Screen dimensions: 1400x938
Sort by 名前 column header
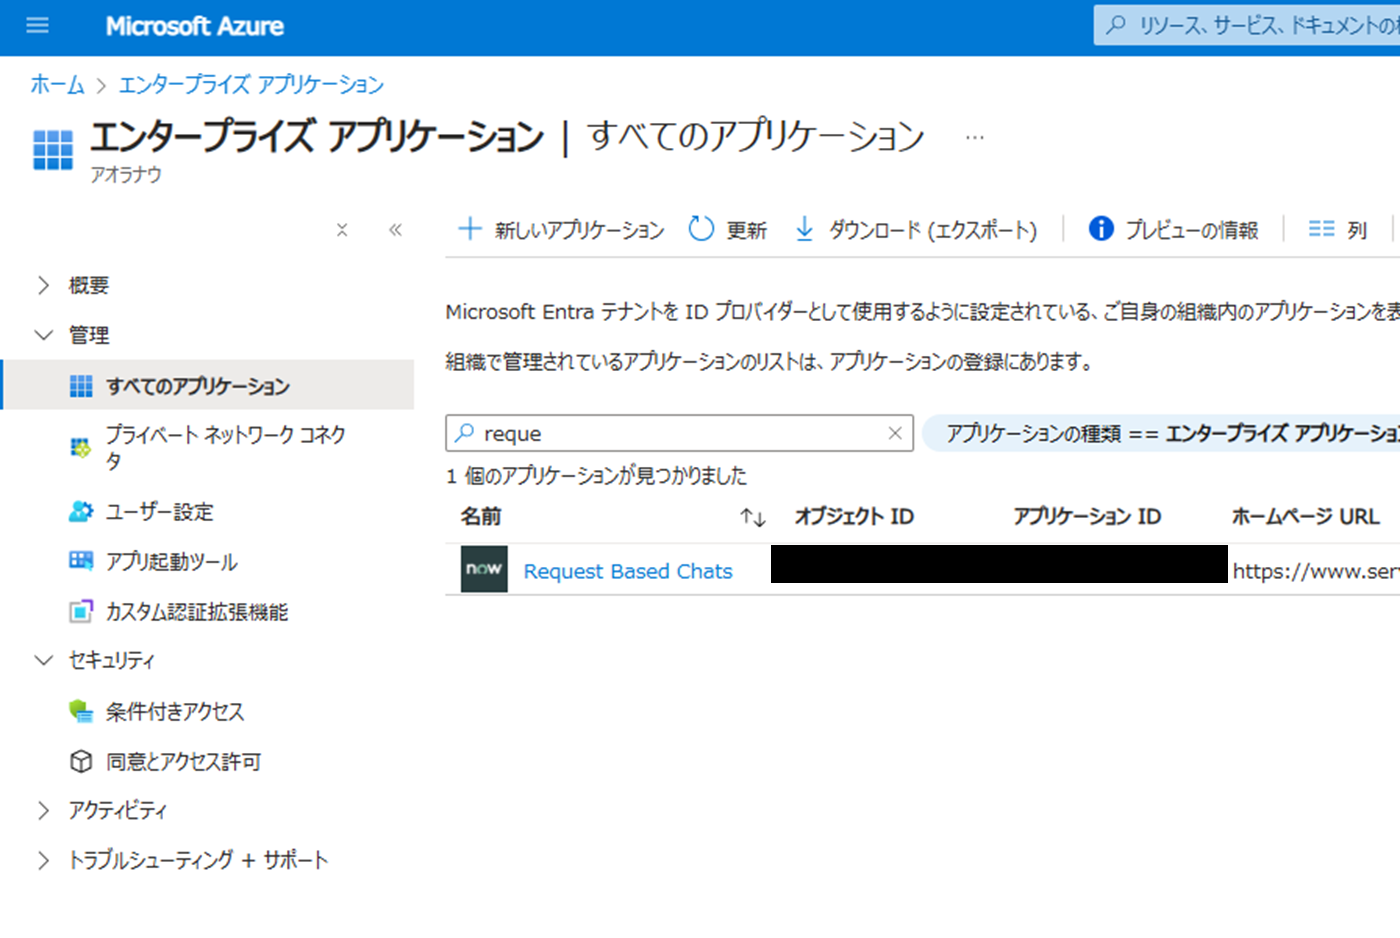(x=481, y=516)
